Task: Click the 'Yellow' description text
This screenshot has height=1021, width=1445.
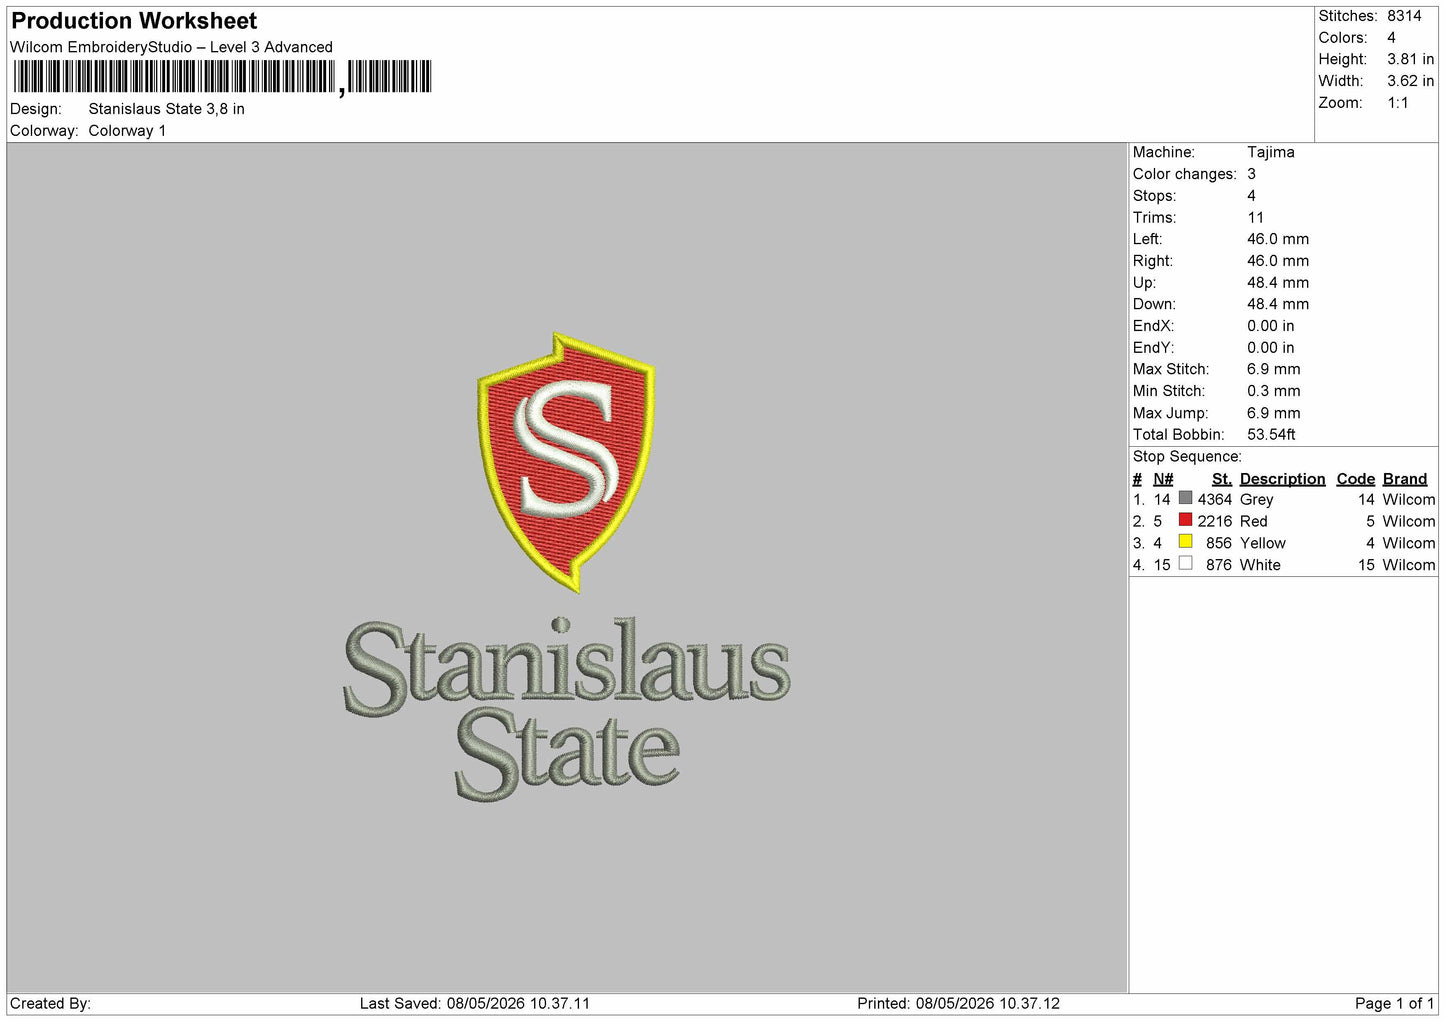Action: coord(1262,544)
